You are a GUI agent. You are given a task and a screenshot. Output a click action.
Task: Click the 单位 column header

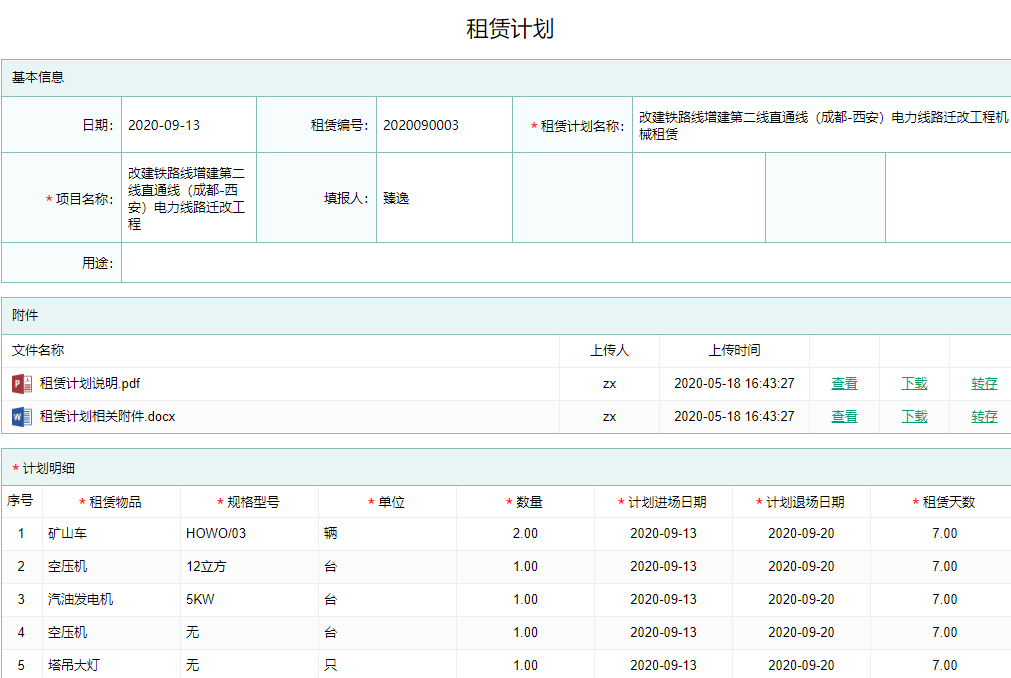tap(386, 502)
